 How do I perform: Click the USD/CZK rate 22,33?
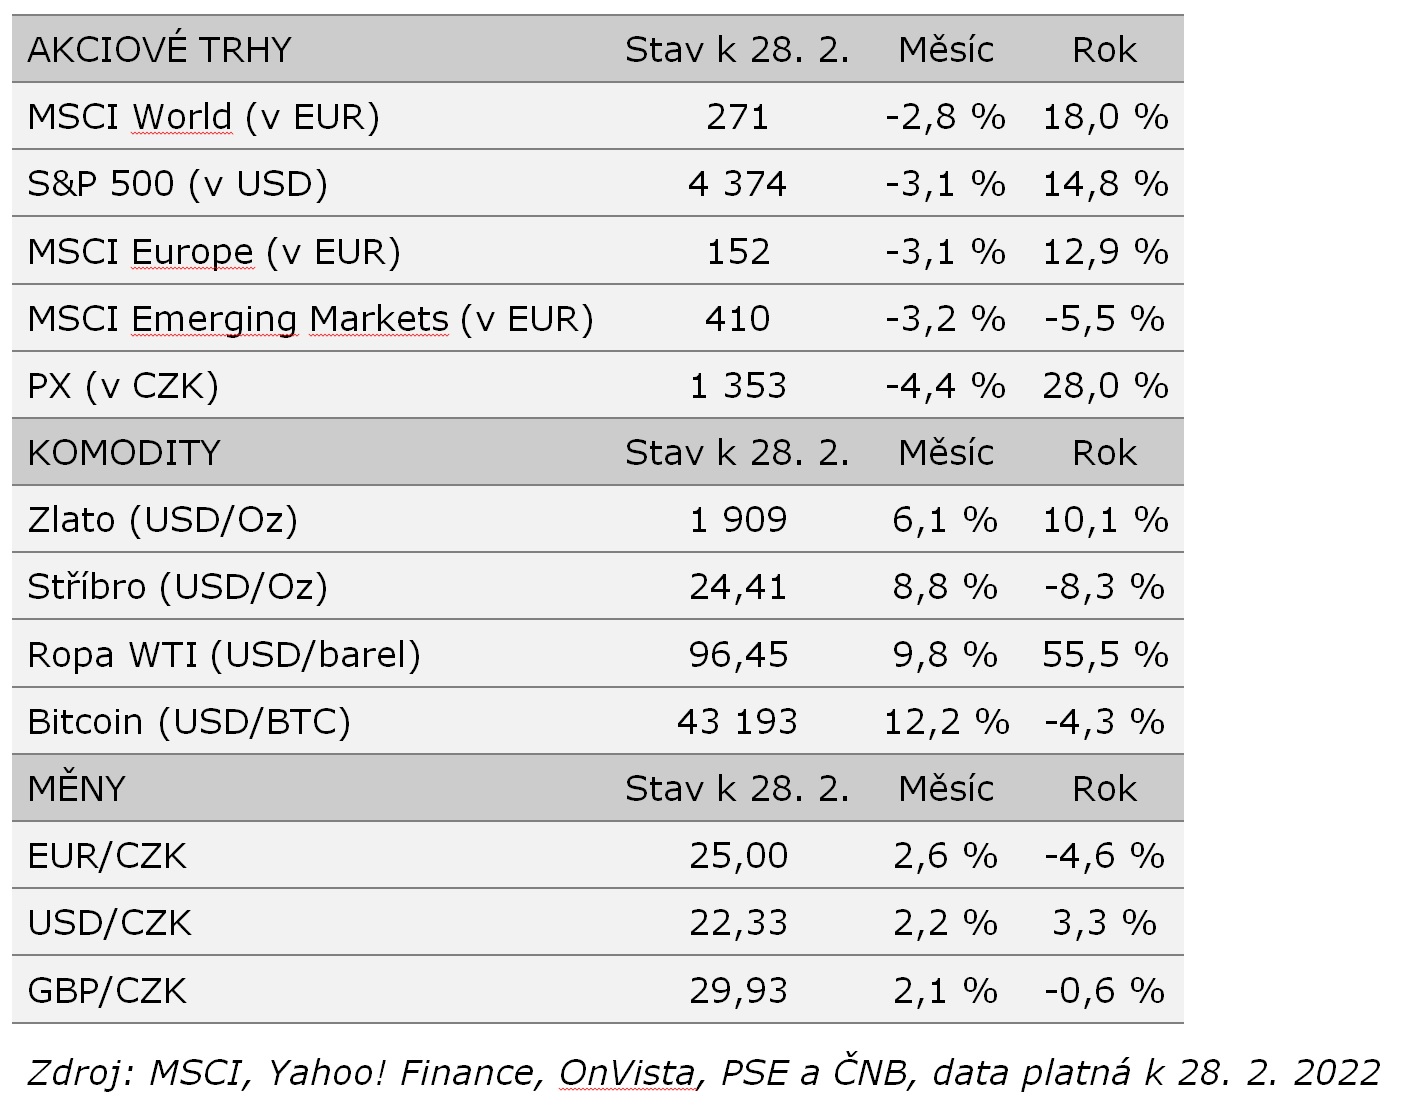[x=738, y=923]
